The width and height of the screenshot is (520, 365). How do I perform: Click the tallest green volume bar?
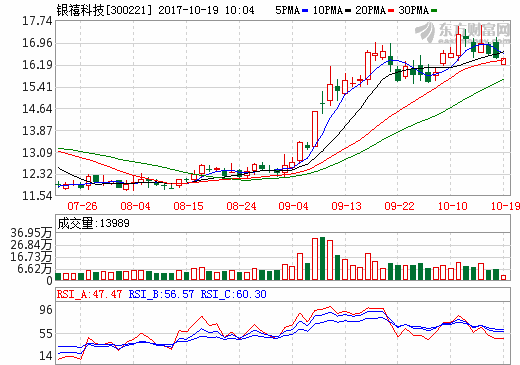click(x=322, y=258)
